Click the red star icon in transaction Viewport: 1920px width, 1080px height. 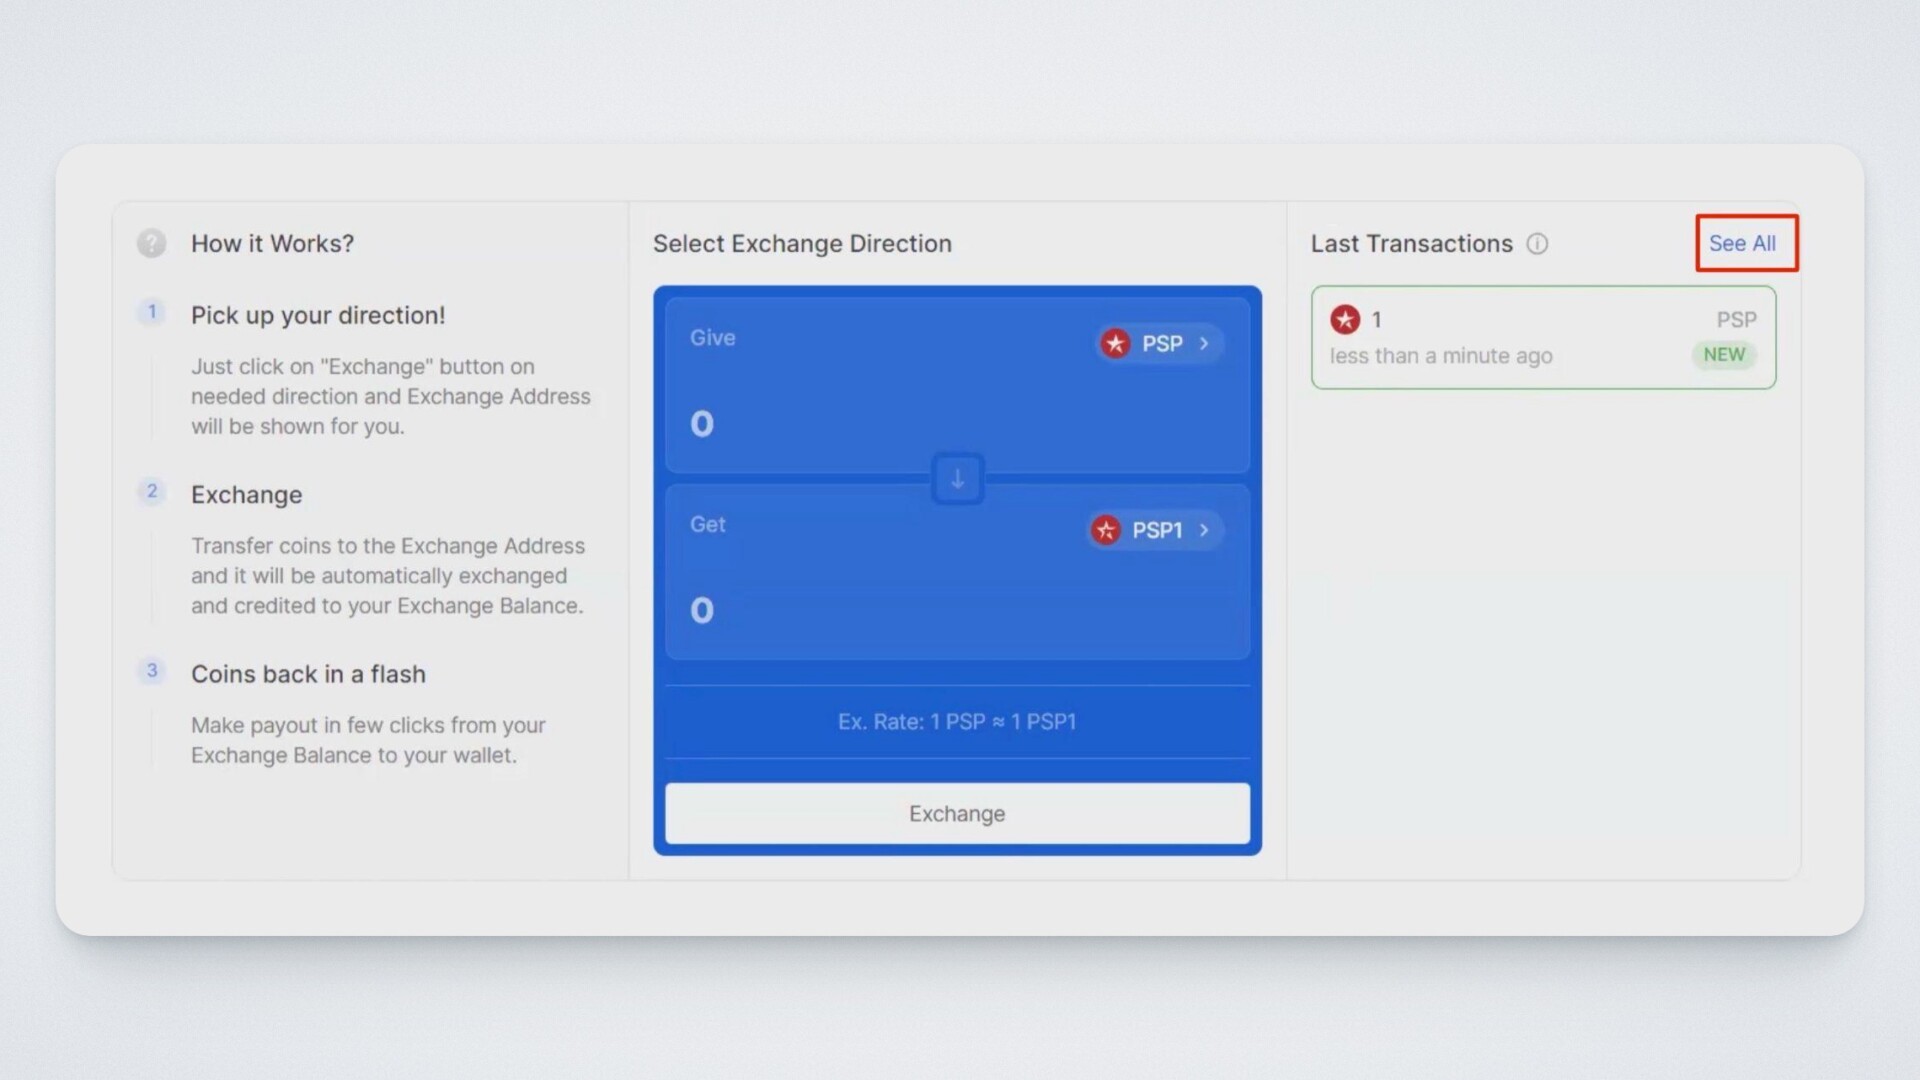tap(1345, 319)
